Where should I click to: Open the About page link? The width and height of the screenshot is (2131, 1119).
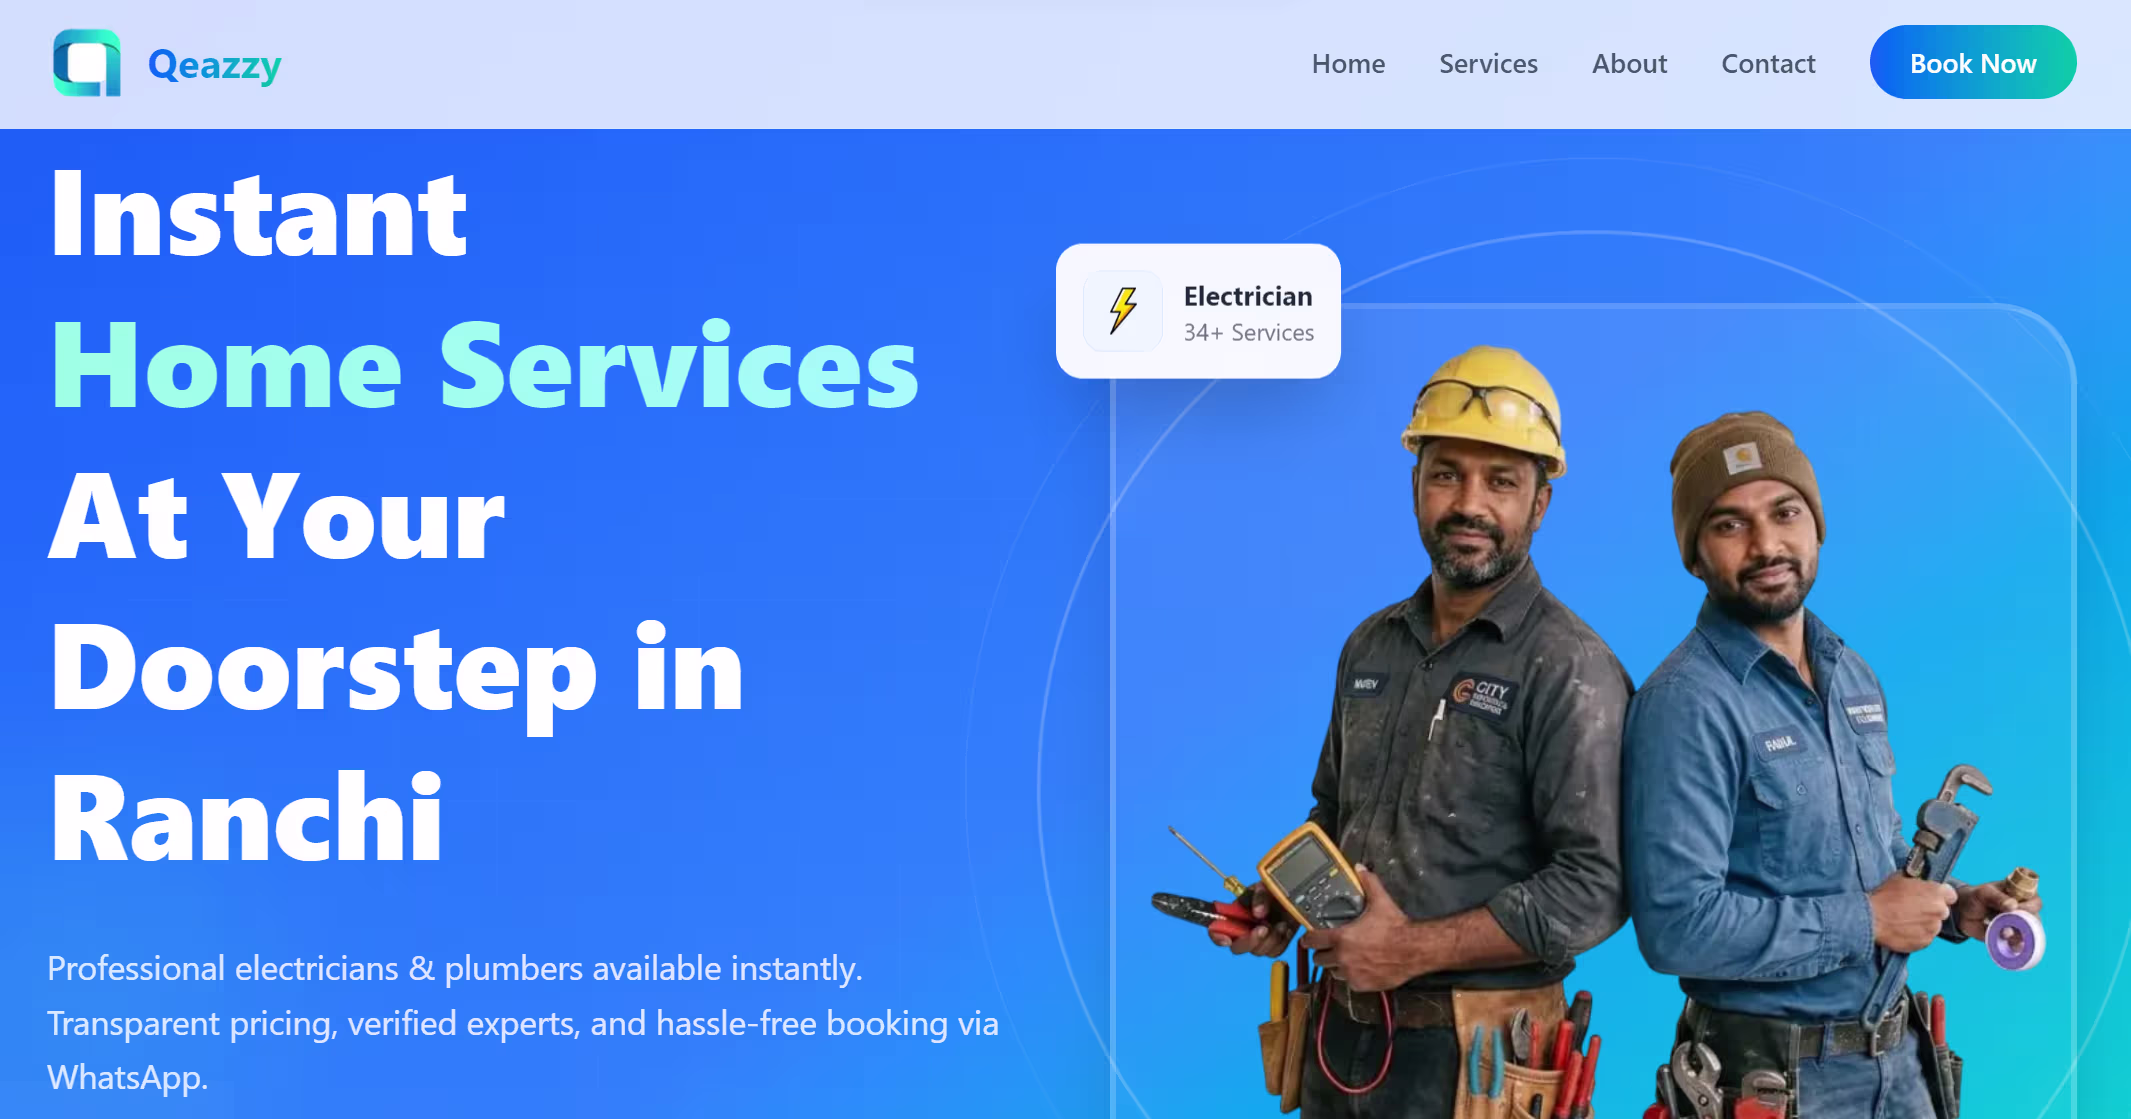pos(1629,64)
